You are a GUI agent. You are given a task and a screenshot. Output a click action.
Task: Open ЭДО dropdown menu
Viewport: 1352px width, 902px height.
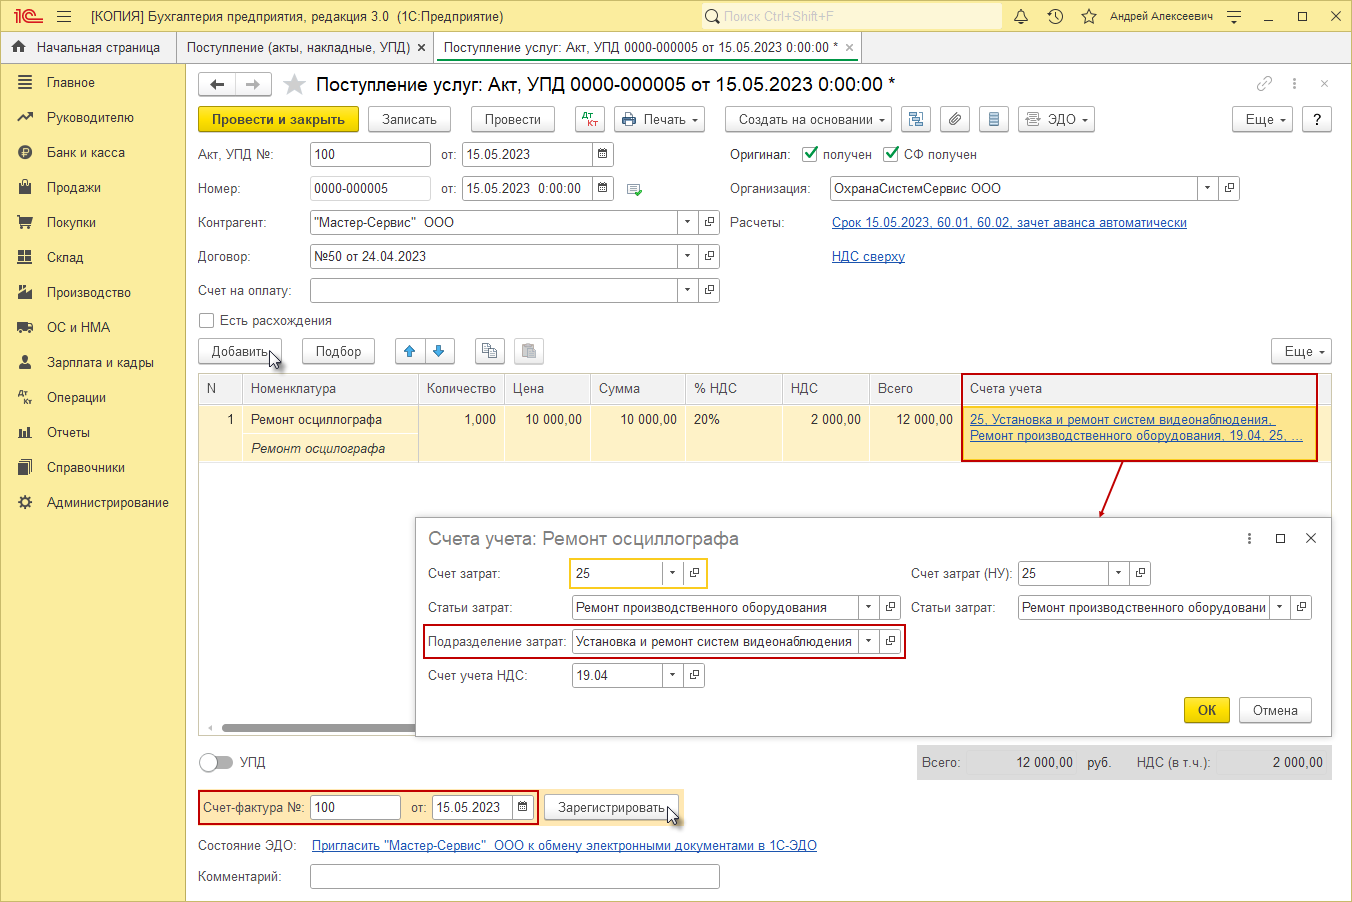click(x=1056, y=119)
